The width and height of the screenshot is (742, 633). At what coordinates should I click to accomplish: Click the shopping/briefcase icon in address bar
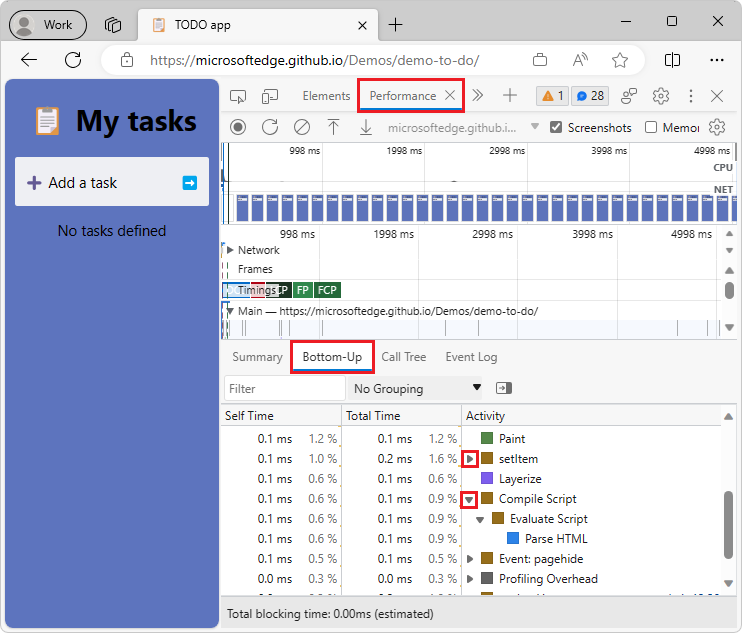540,60
